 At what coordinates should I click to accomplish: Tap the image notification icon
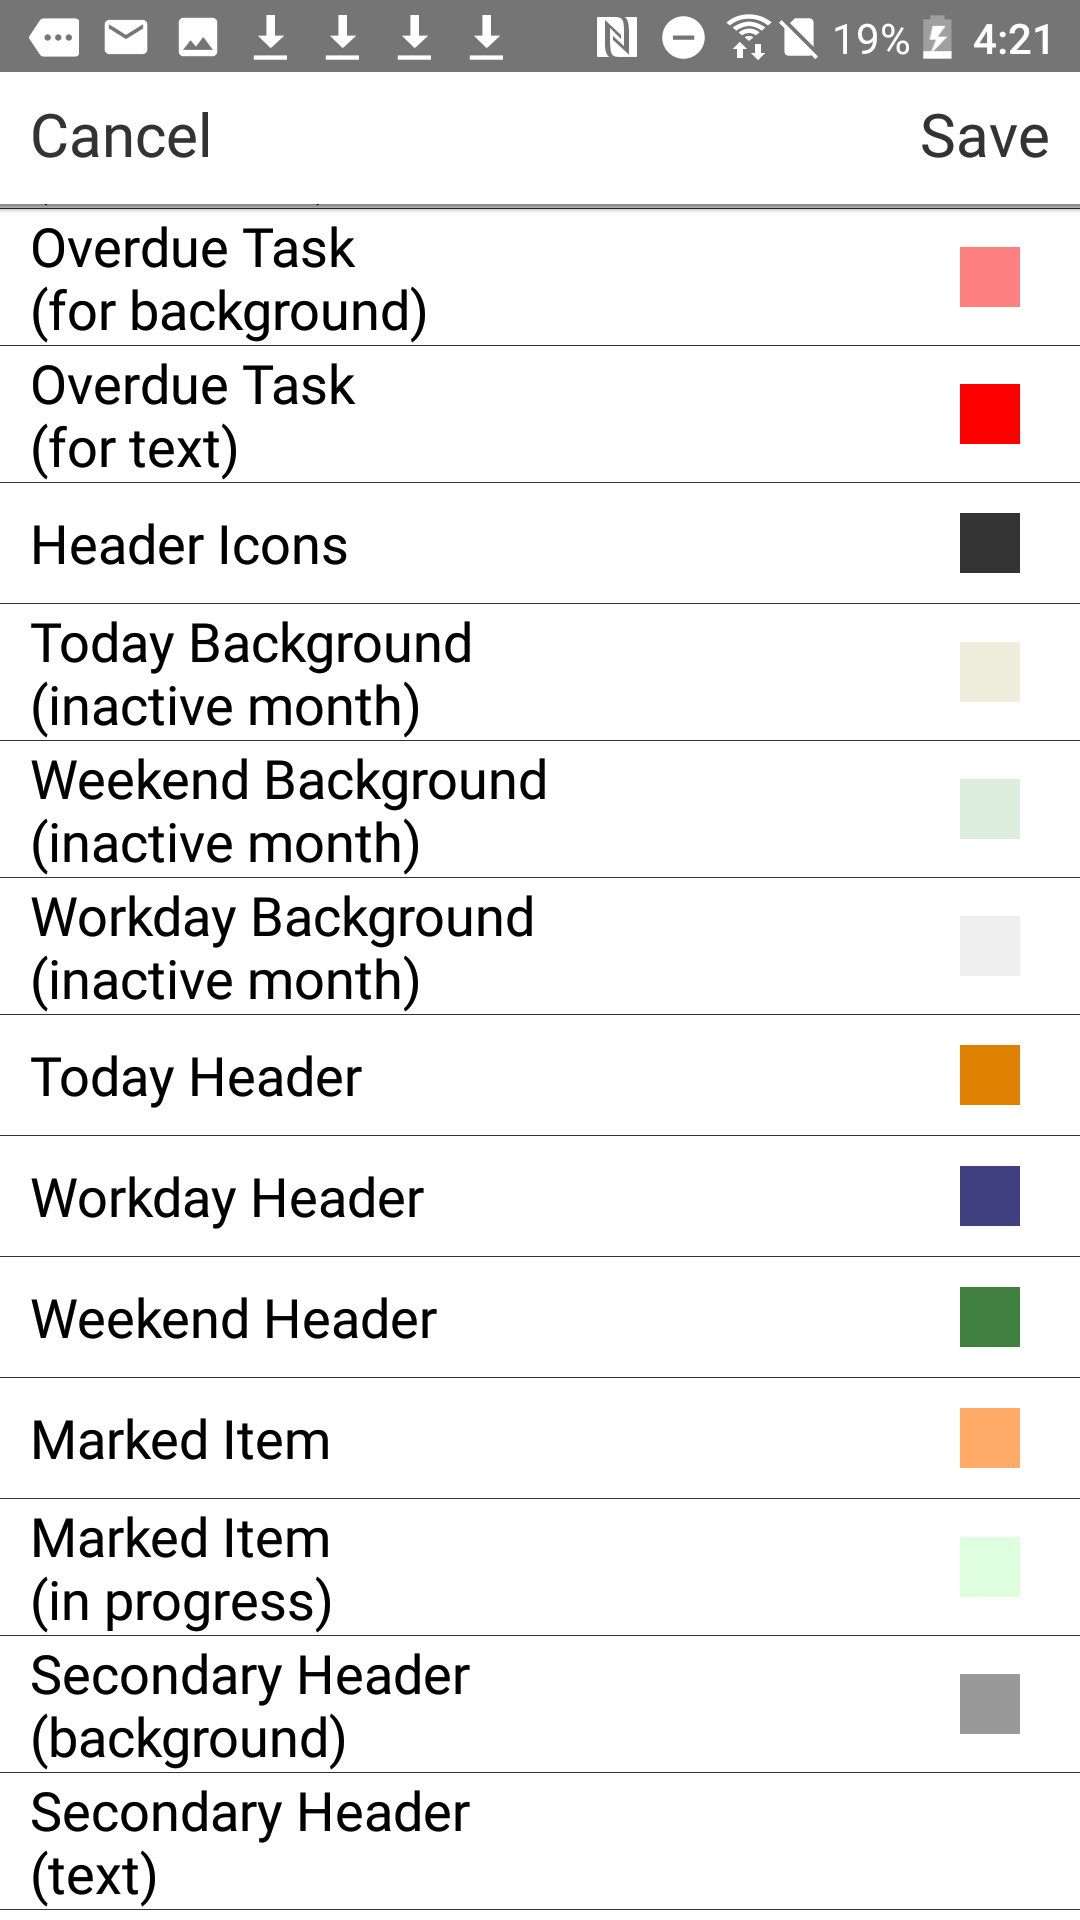(x=198, y=39)
